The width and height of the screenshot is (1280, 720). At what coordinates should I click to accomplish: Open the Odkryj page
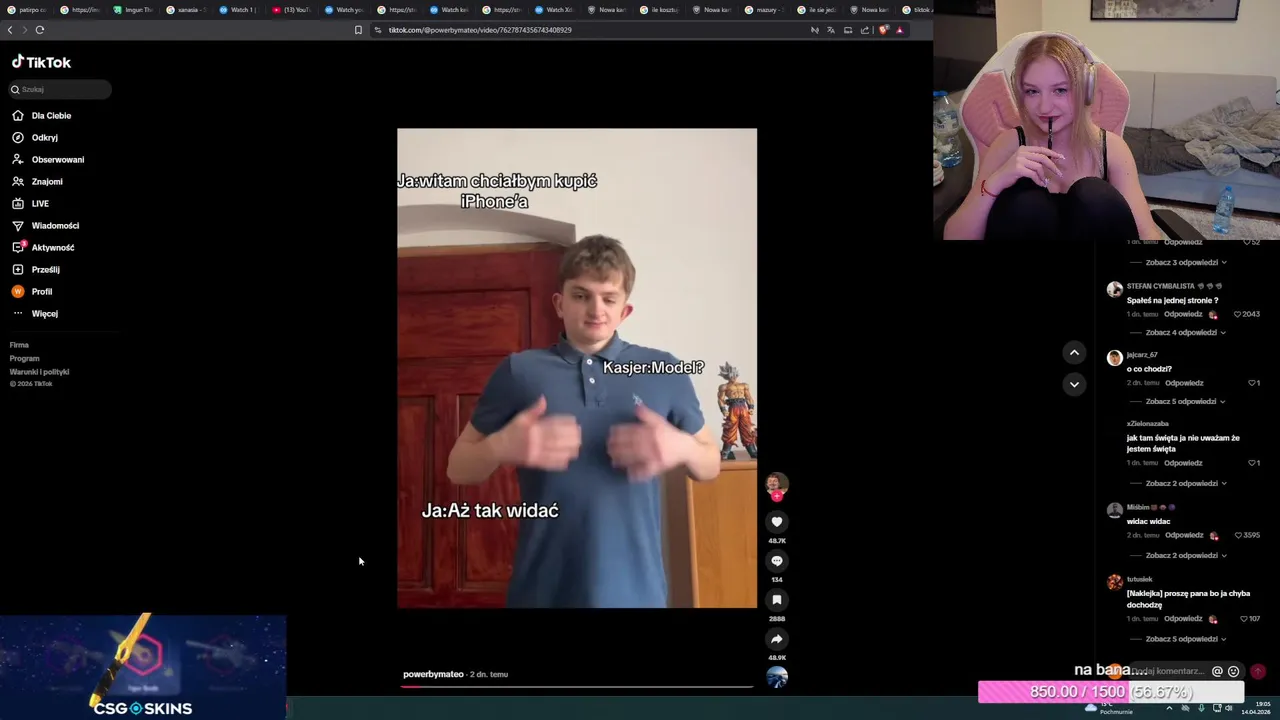pyautogui.click(x=35, y=138)
